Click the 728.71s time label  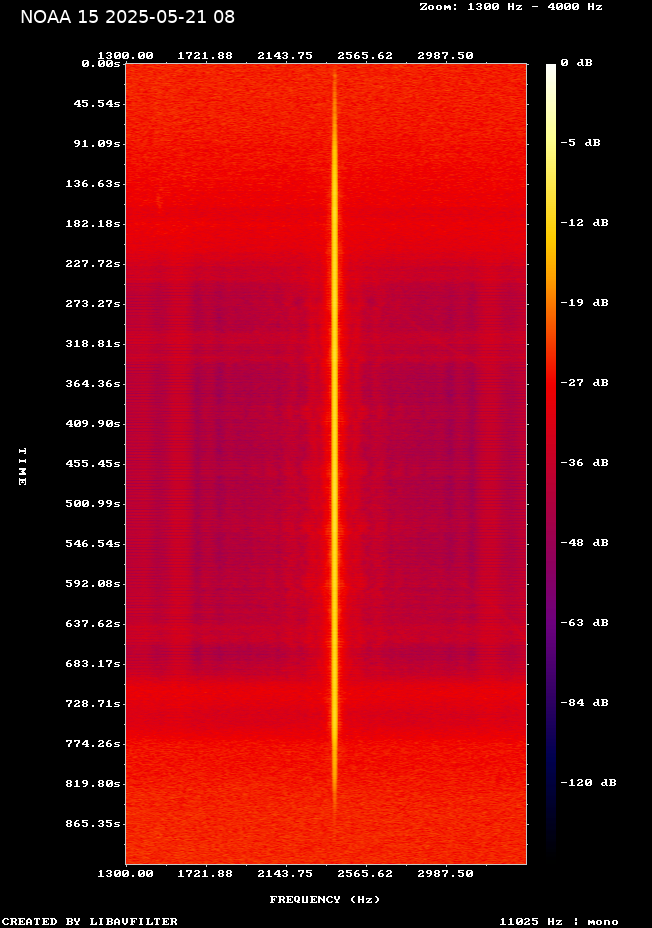[x=93, y=704]
